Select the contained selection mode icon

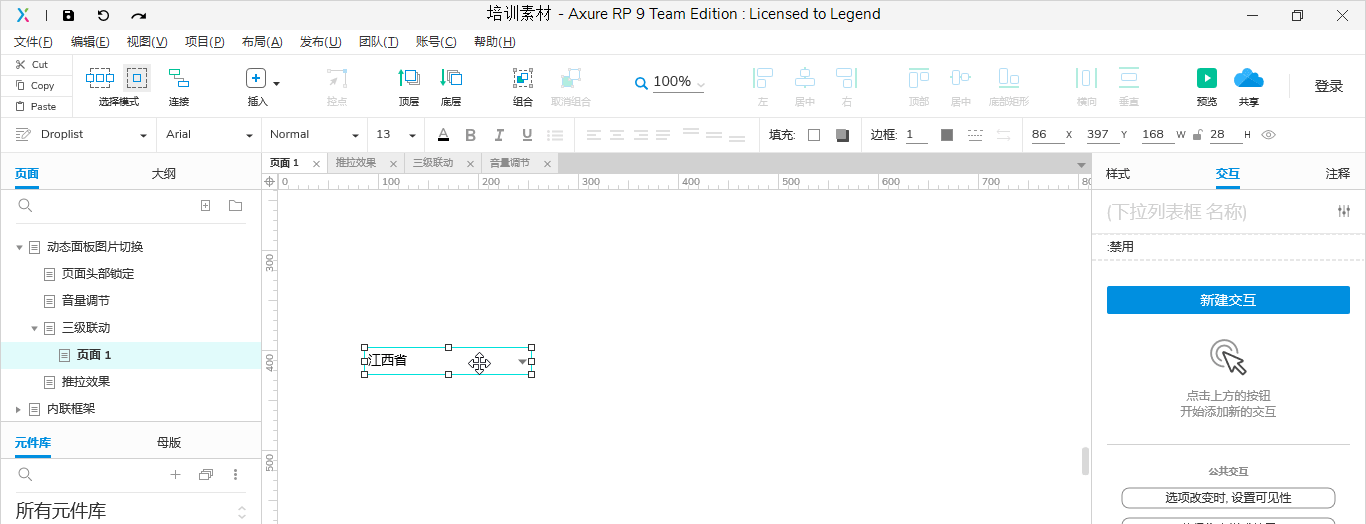click(x=137, y=78)
